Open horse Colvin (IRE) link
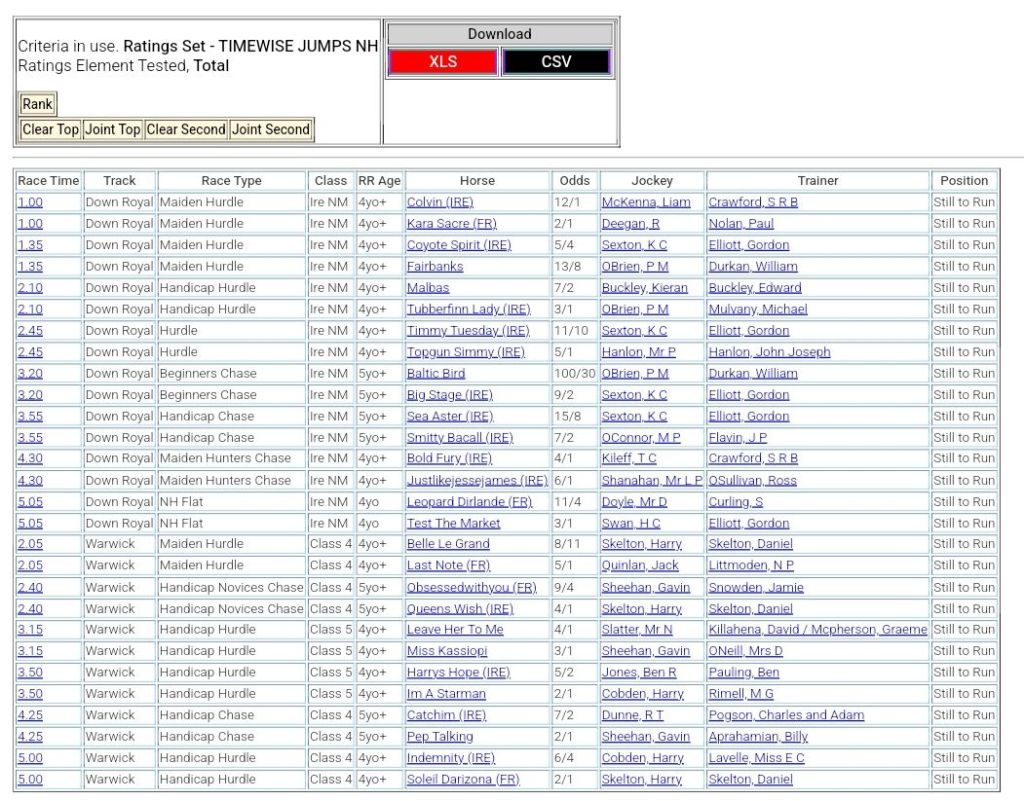The width and height of the screenshot is (1024, 801). [440, 202]
